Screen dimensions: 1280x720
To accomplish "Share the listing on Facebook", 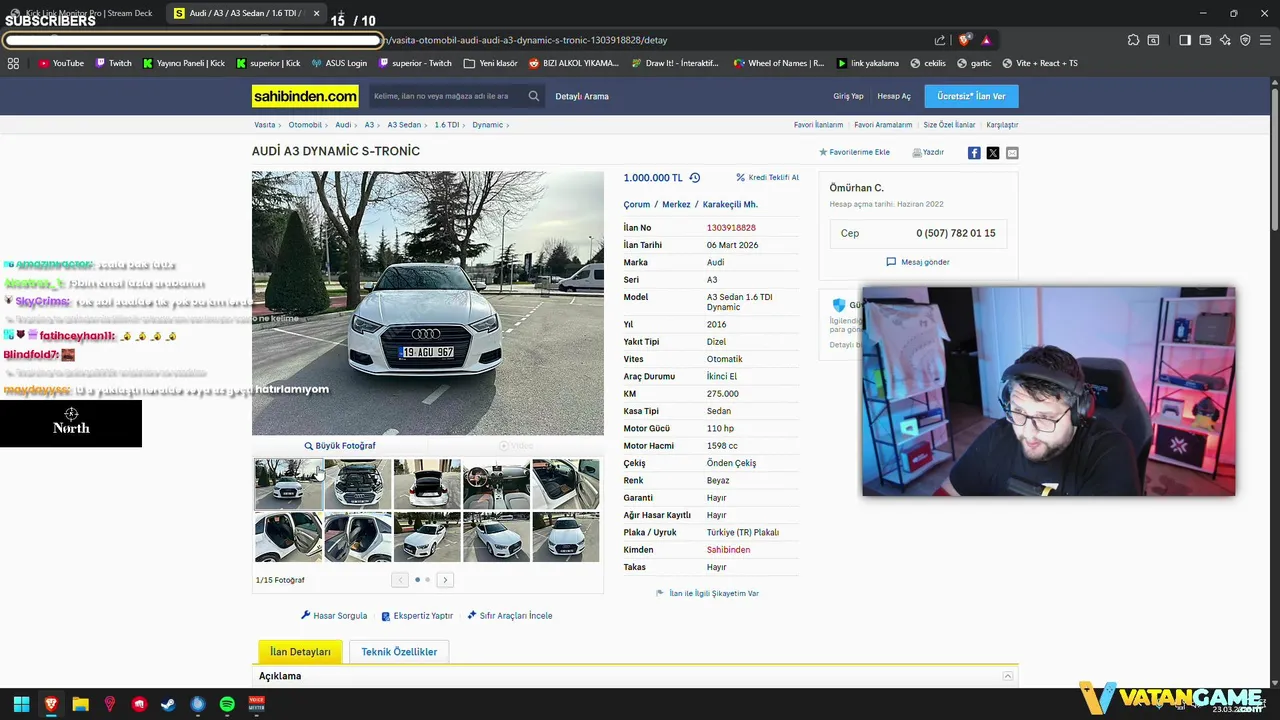I will (974, 153).
